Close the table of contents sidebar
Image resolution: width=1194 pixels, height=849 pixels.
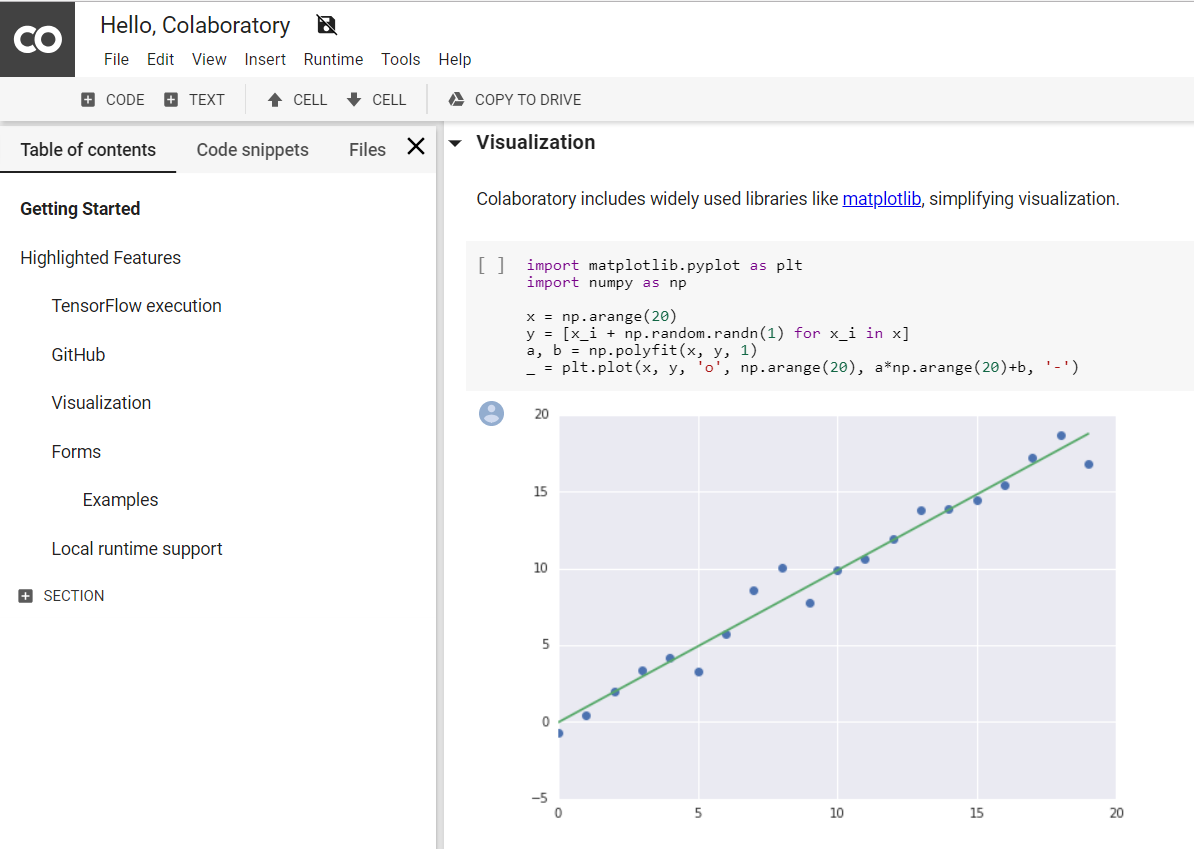point(416,148)
